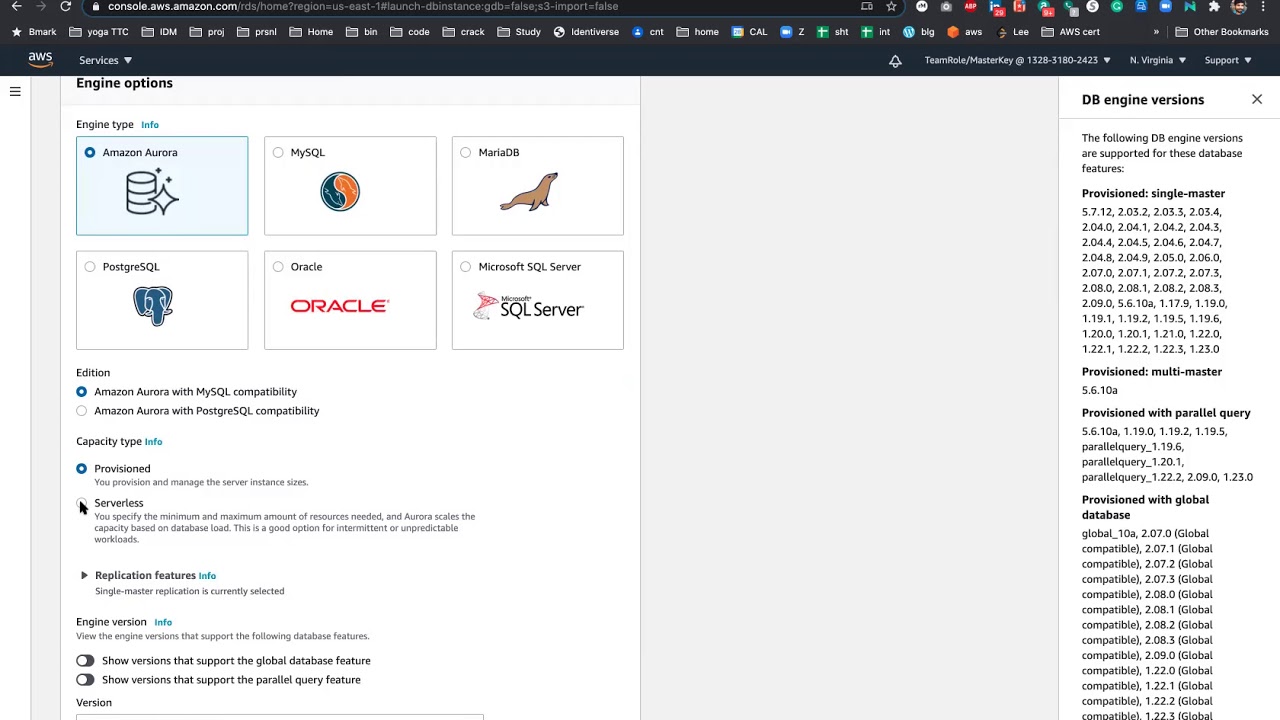Image resolution: width=1280 pixels, height=720 pixels.
Task: Open the Identiverse bookmark
Action: coord(587,32)
